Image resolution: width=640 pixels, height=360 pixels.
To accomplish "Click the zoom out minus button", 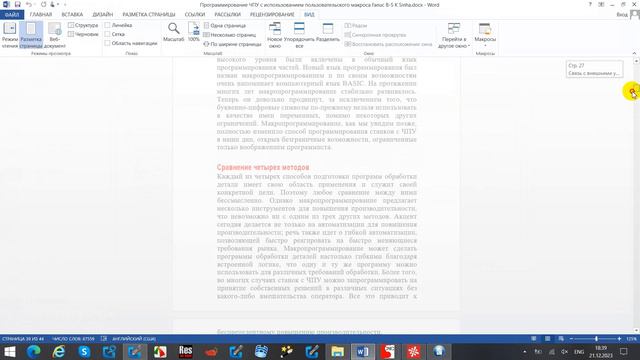I will (x=571, y=339).
